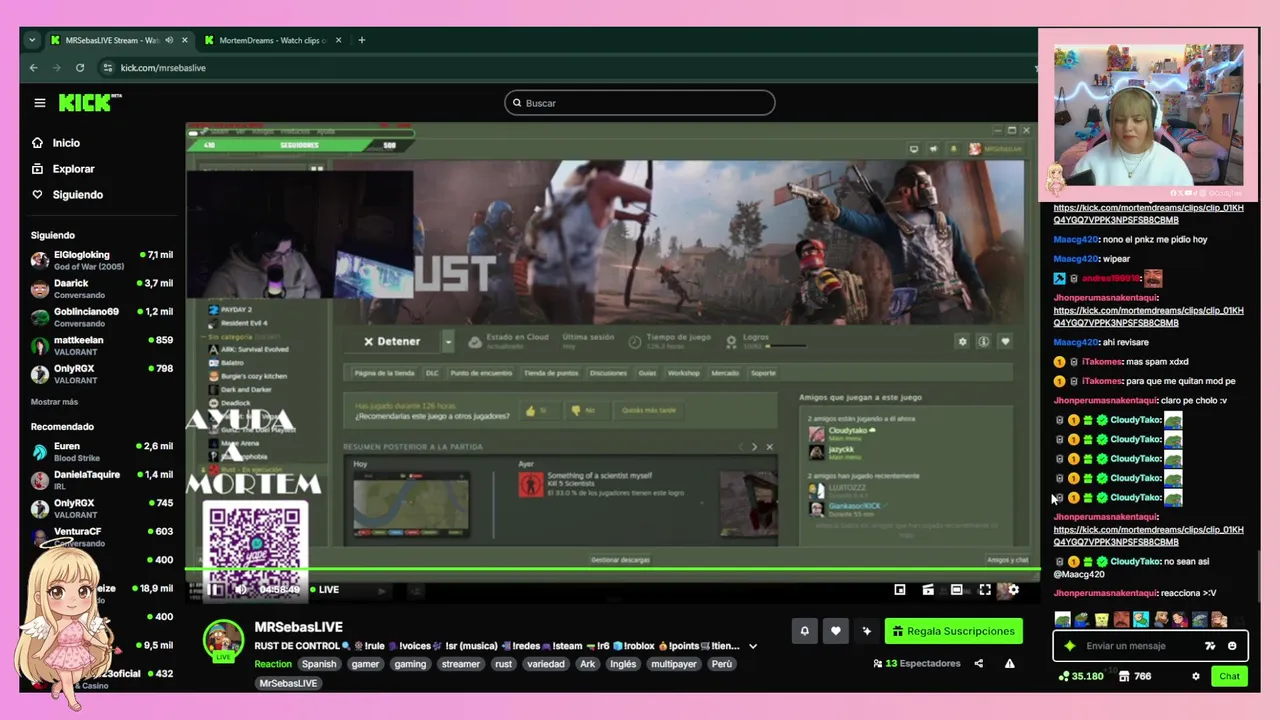
Task: Open chat settings gear icon
Action: pyautogui.click(x=1195, y=676)
